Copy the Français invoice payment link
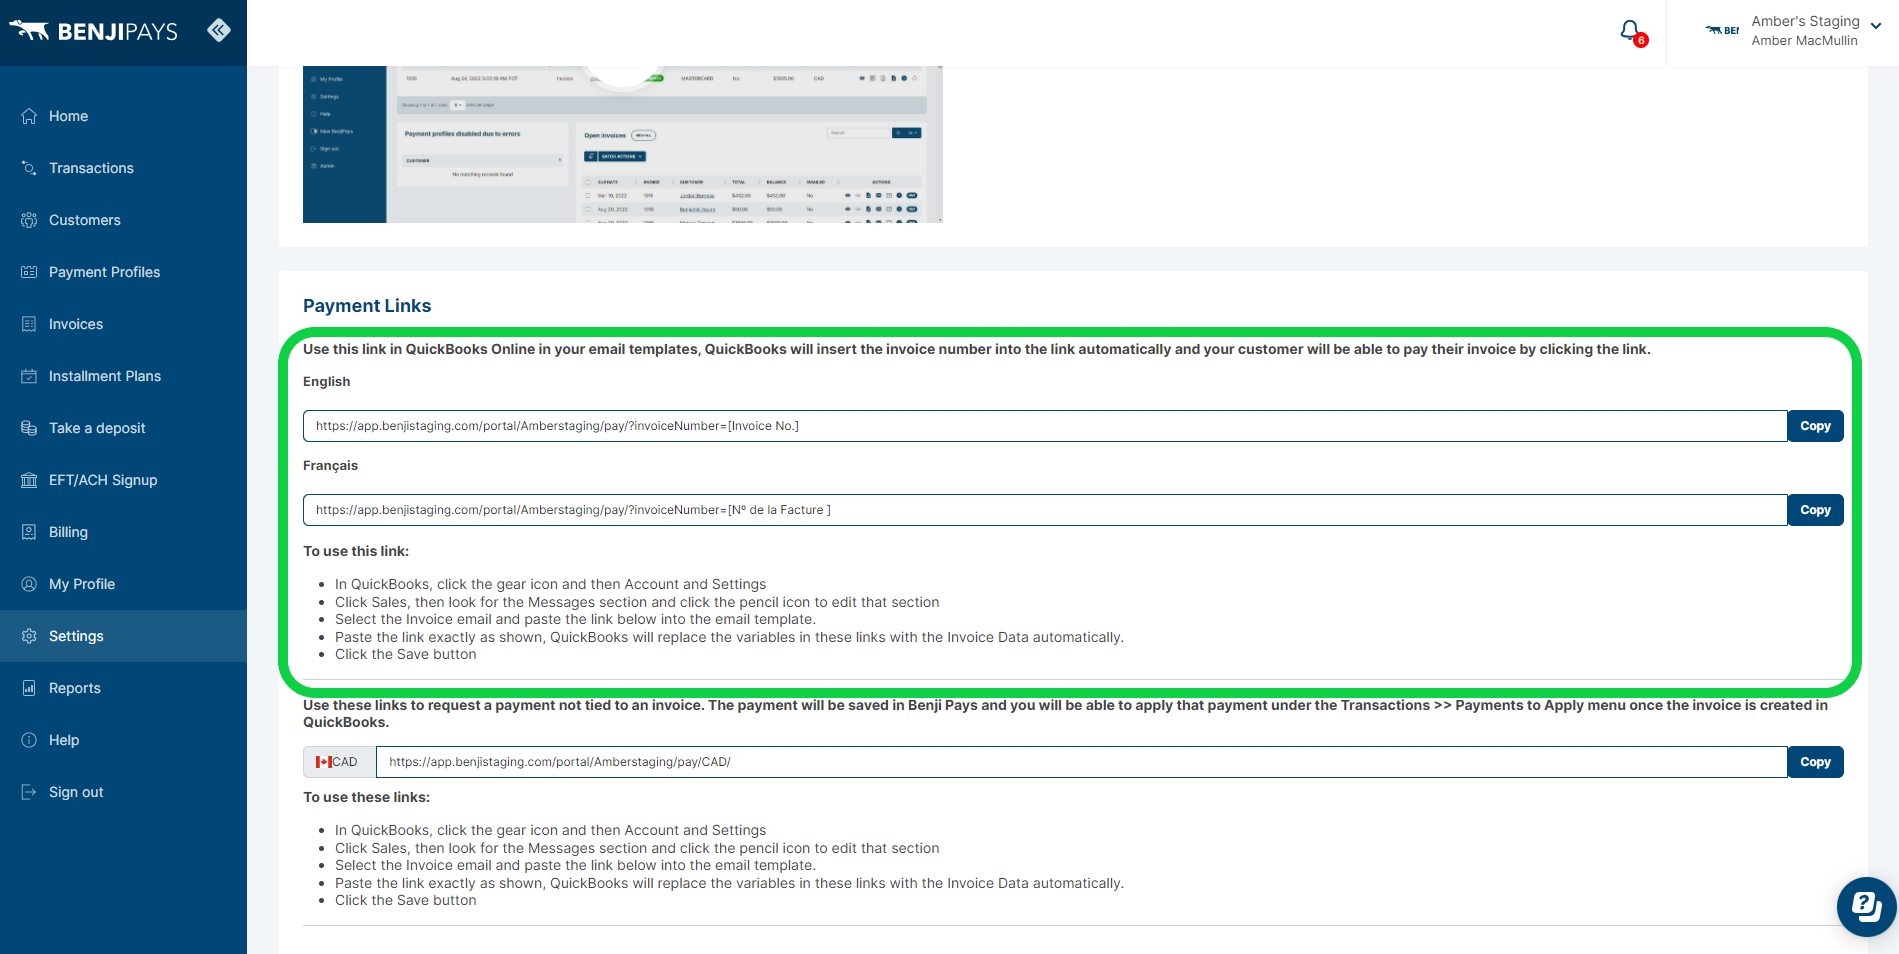Screen dimensions: 1899x954 1815,510
